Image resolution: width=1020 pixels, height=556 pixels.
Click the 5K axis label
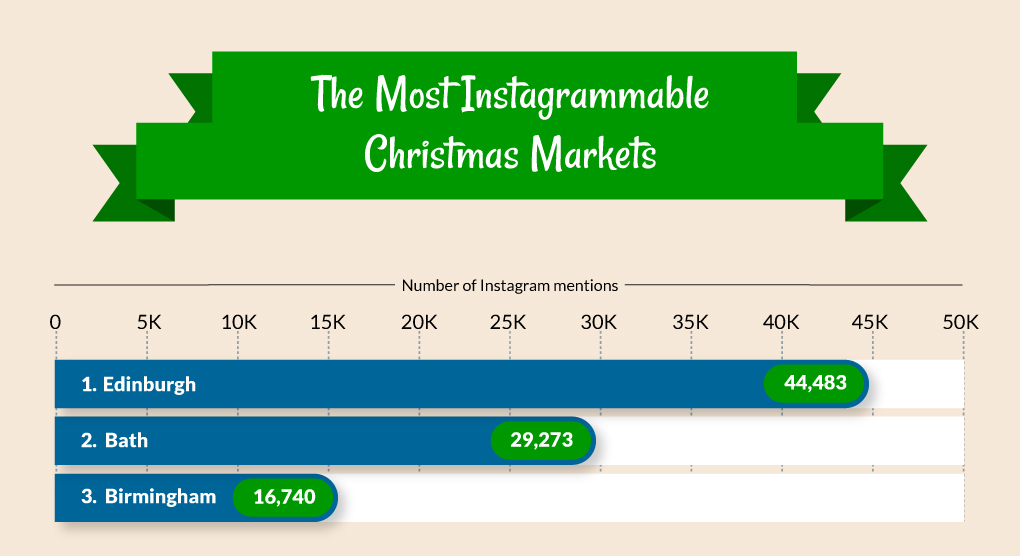pyautogui.click(x=149, y=323)
